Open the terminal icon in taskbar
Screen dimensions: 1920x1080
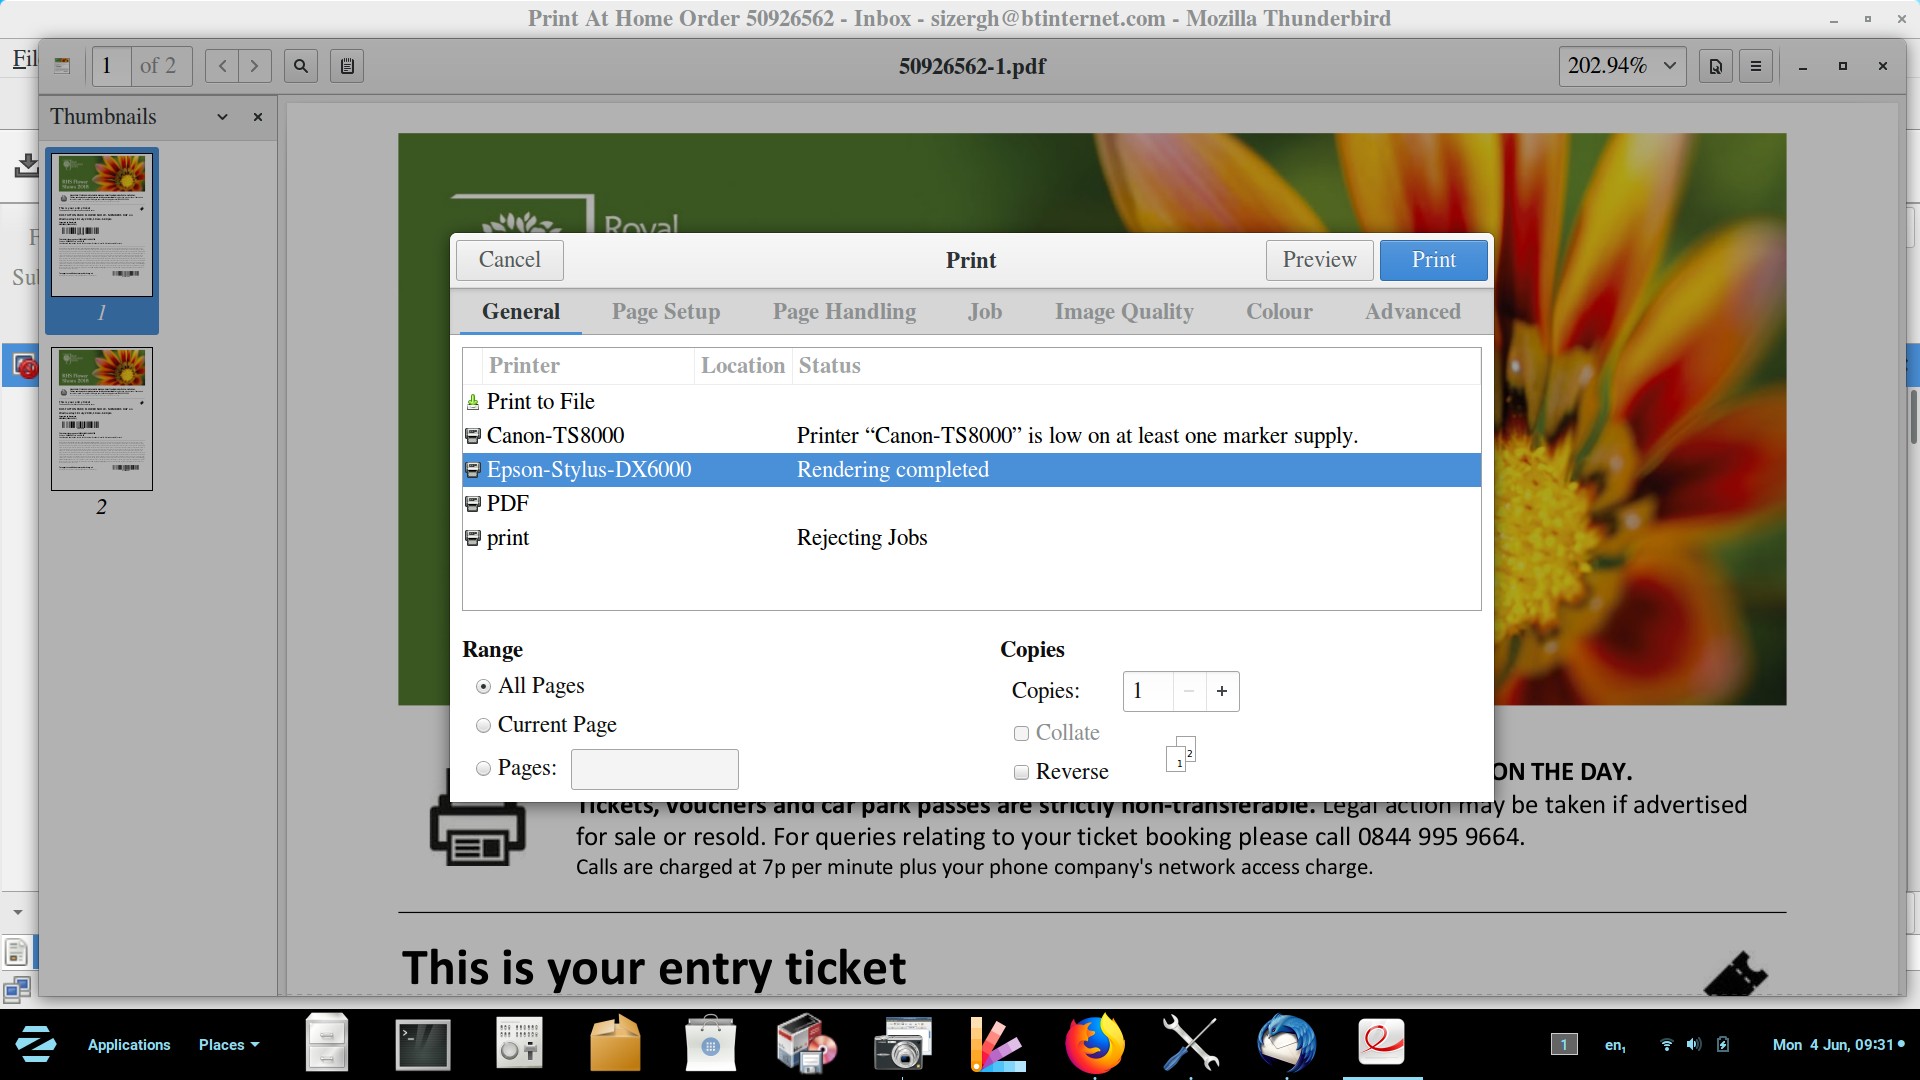pos(423,1044)
